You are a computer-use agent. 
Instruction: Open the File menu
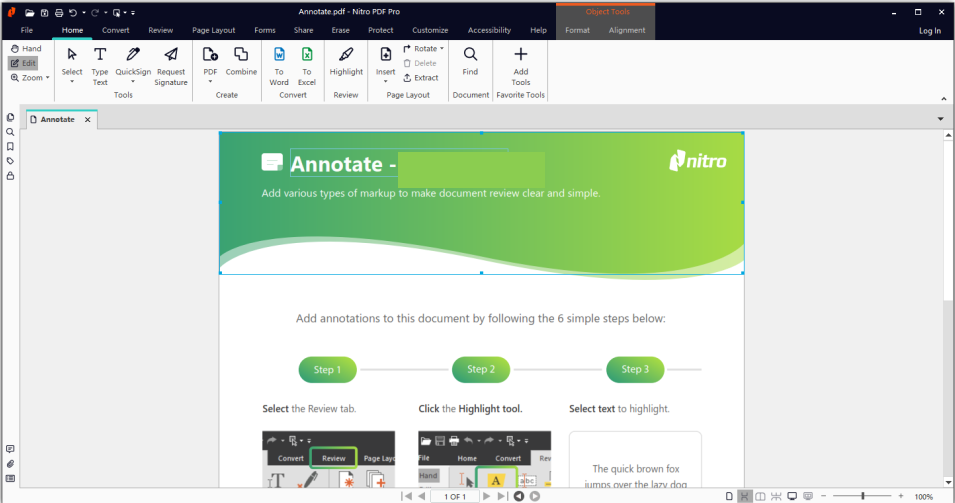(x=27, y=30)
